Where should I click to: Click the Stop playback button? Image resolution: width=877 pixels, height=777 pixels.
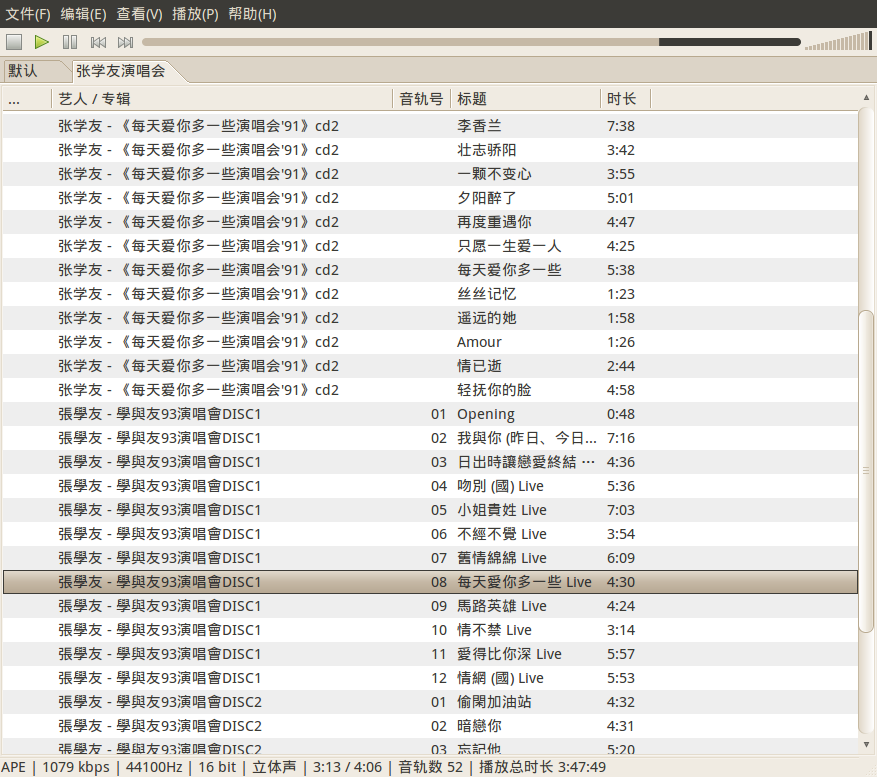[14, 42]
